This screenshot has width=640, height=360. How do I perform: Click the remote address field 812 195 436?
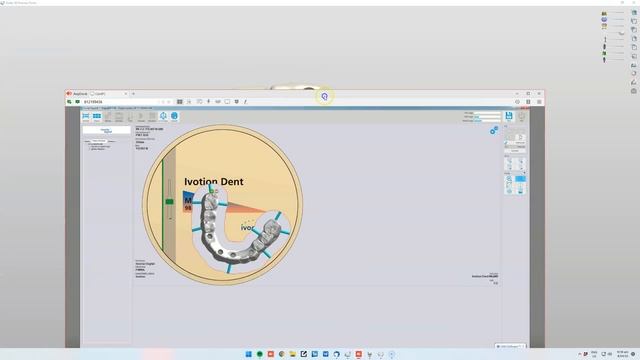coord(120,102)
